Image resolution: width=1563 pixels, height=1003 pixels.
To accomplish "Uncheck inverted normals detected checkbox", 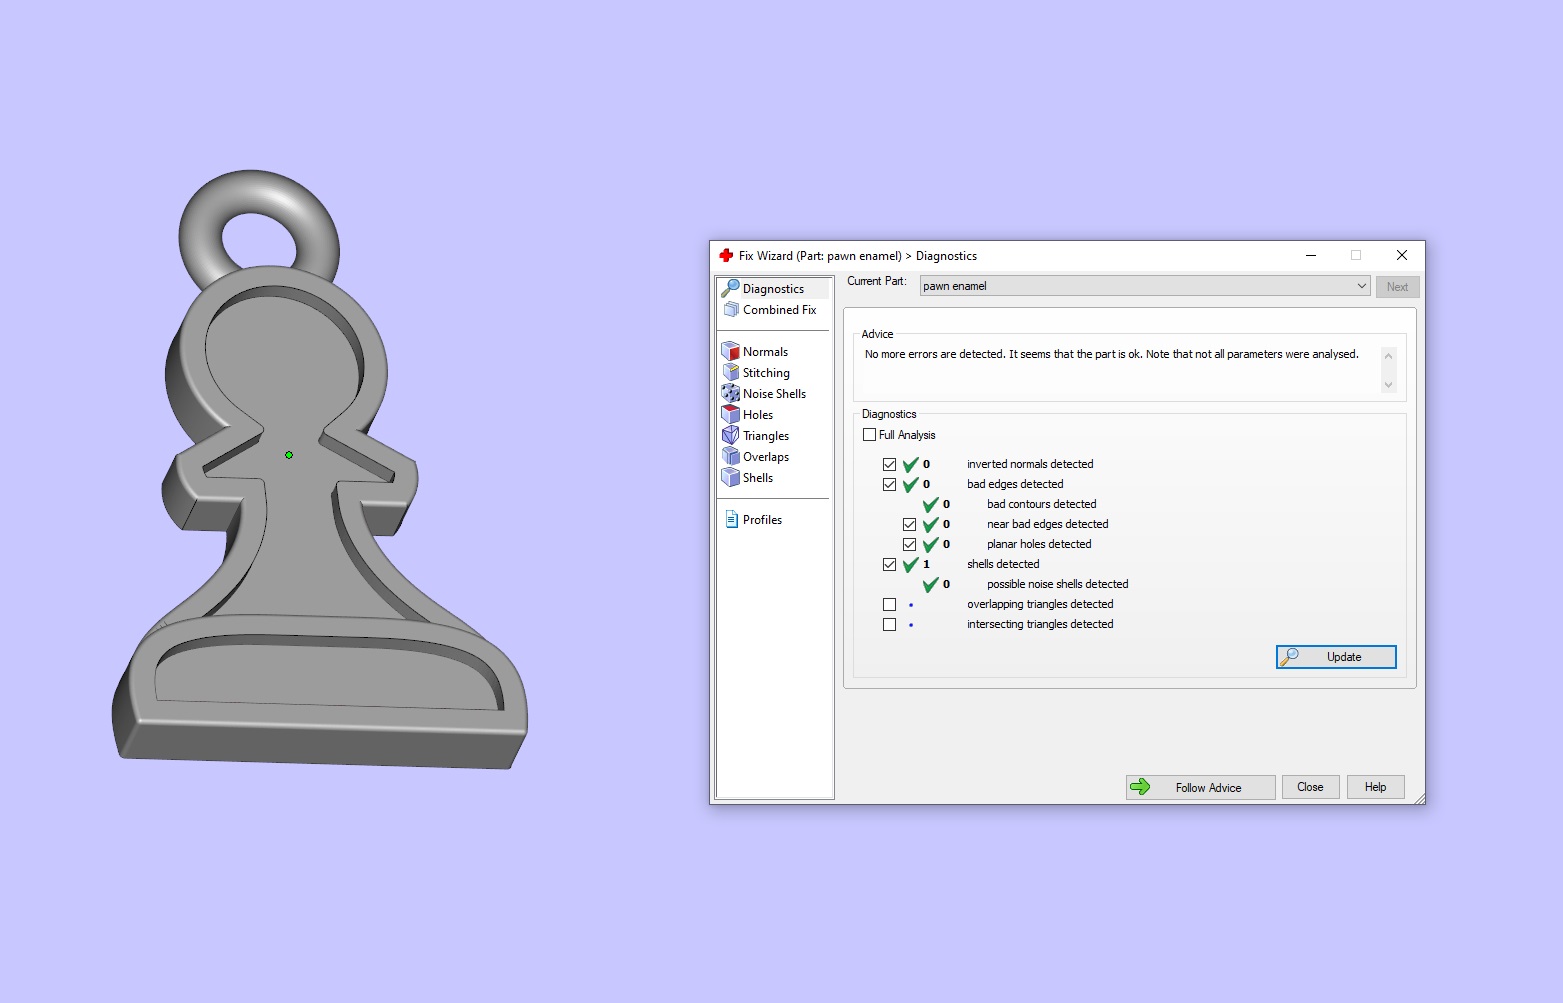I will point(890,465).
